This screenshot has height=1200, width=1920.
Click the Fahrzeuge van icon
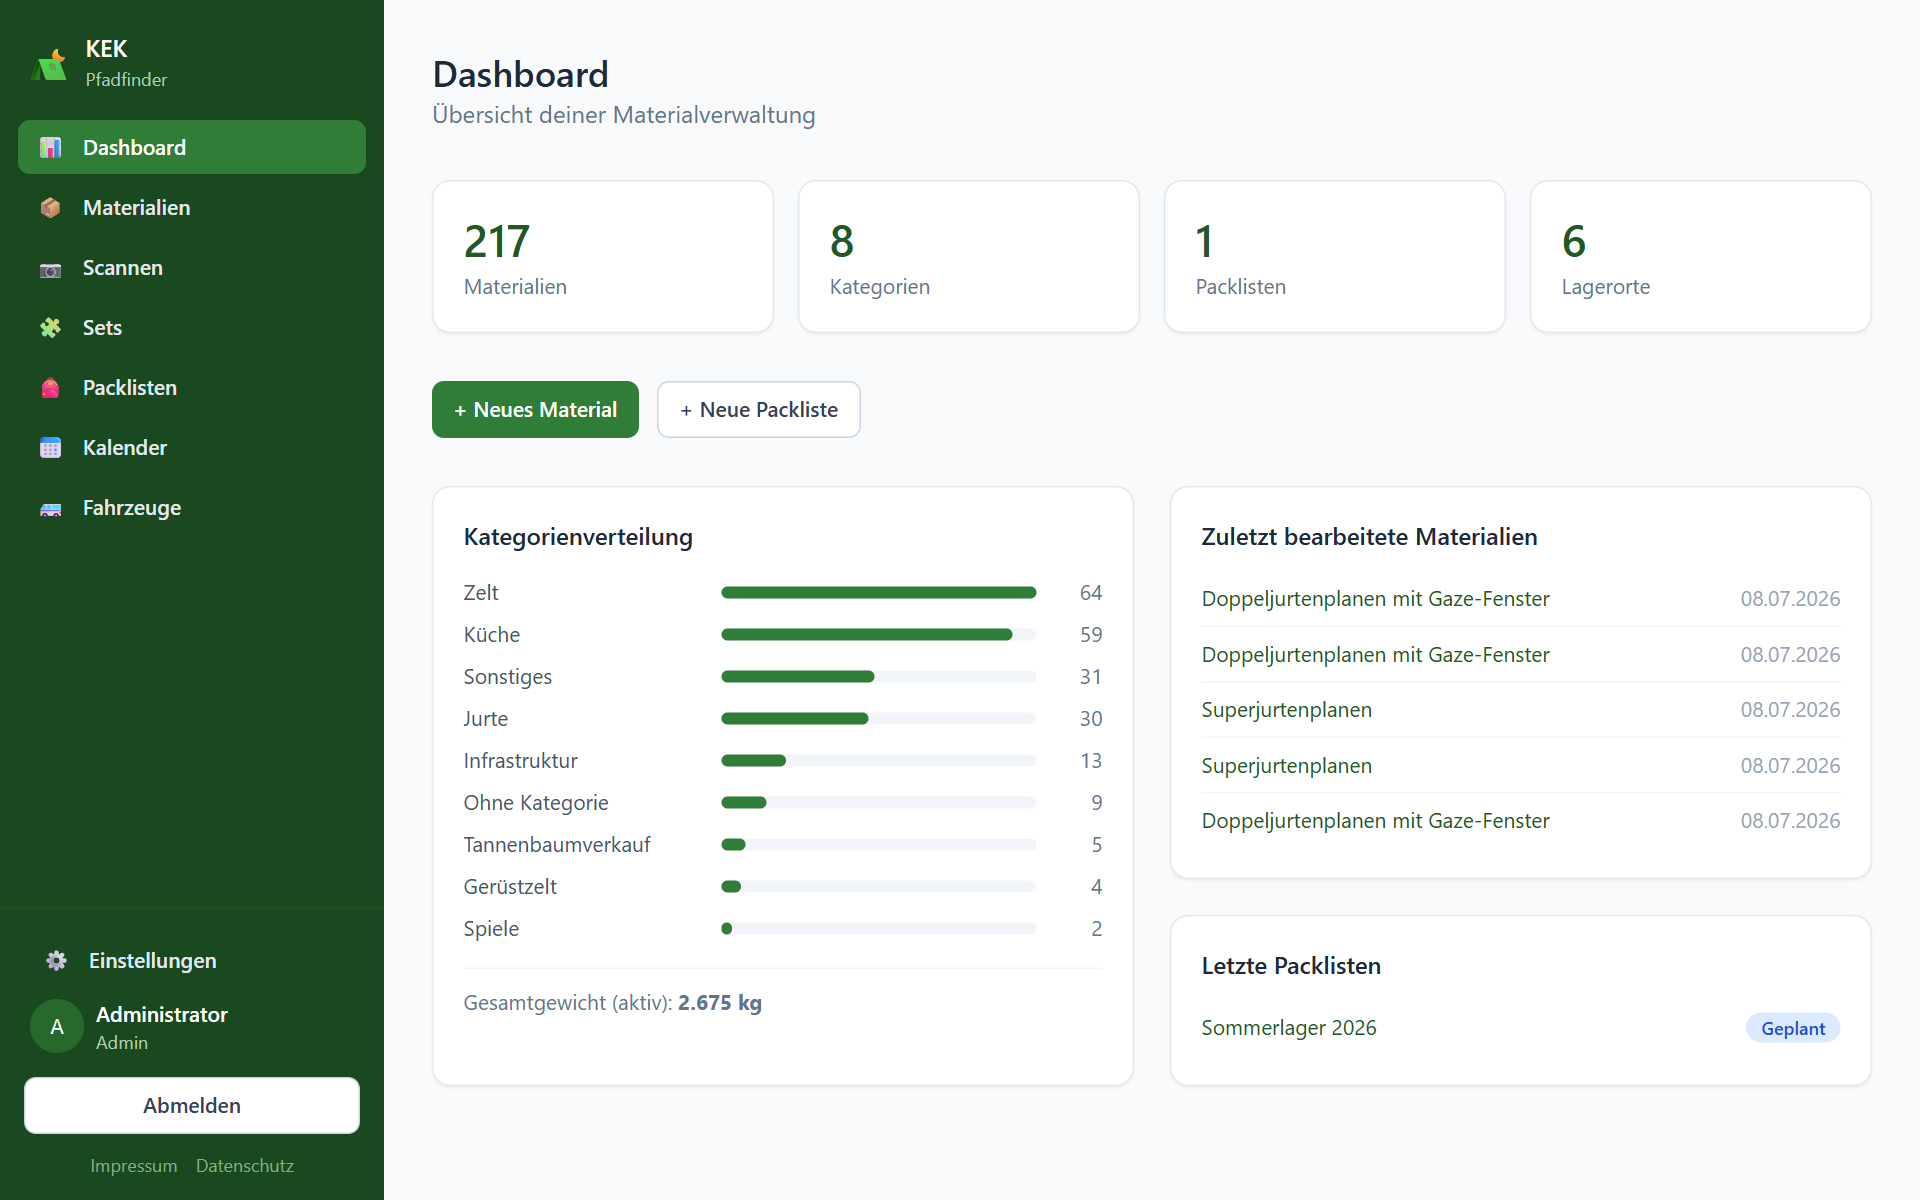[x=50, y=509]
